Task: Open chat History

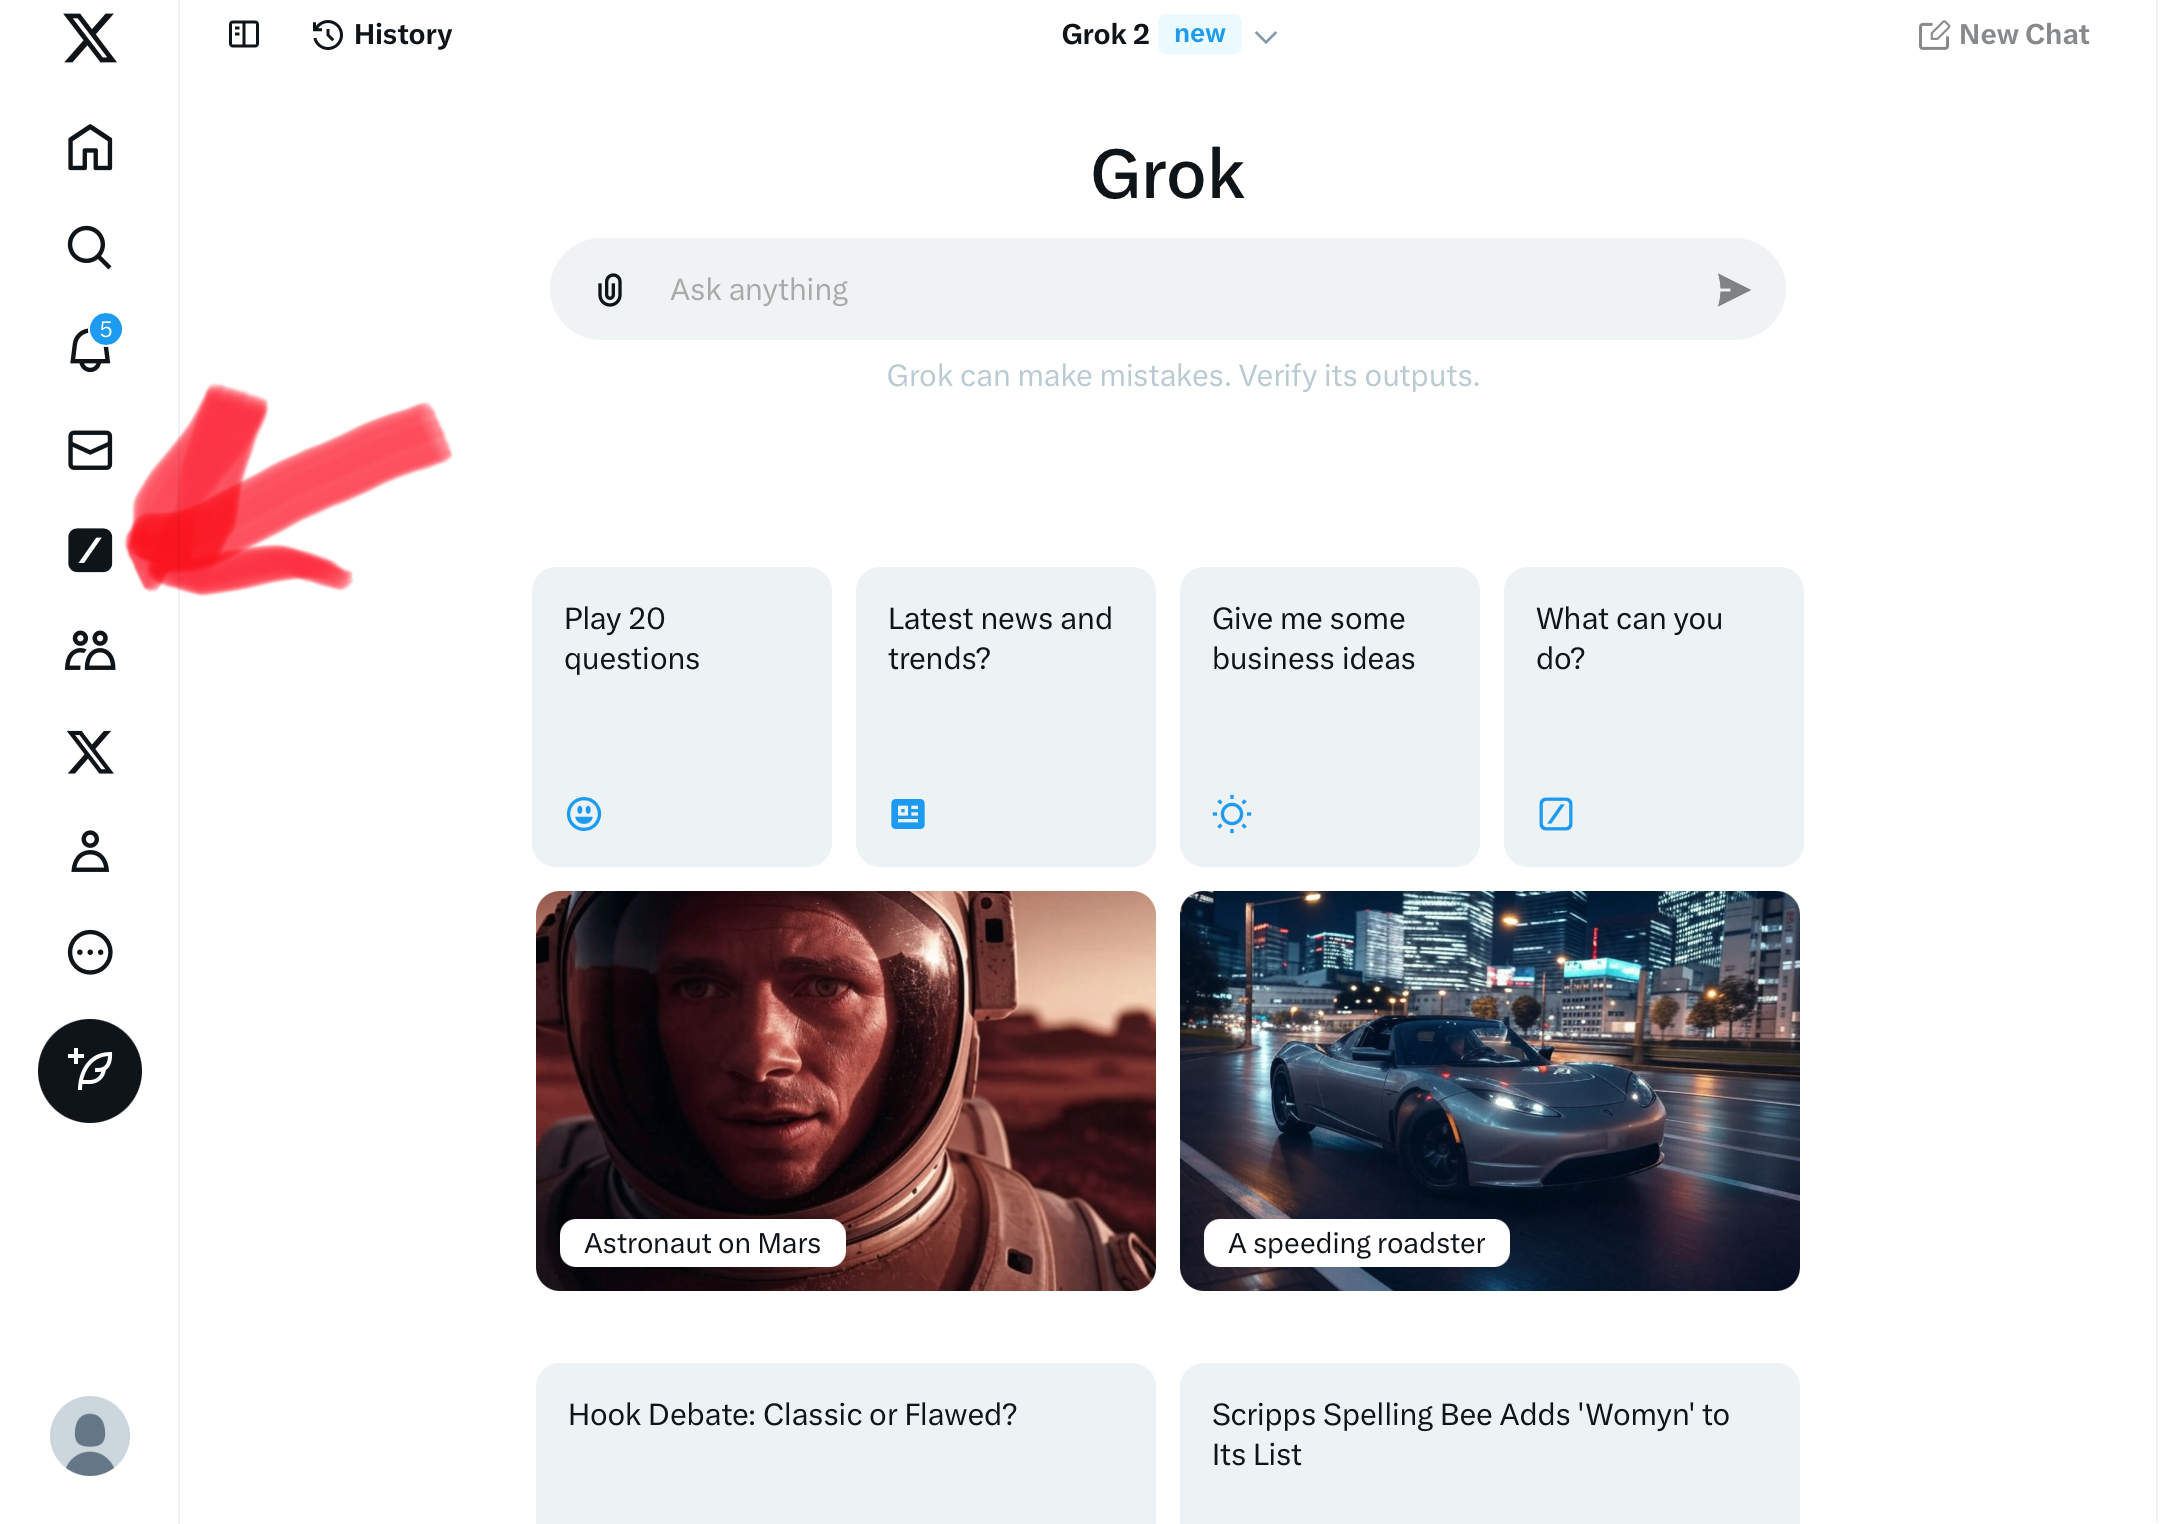Action: [382, 35]
